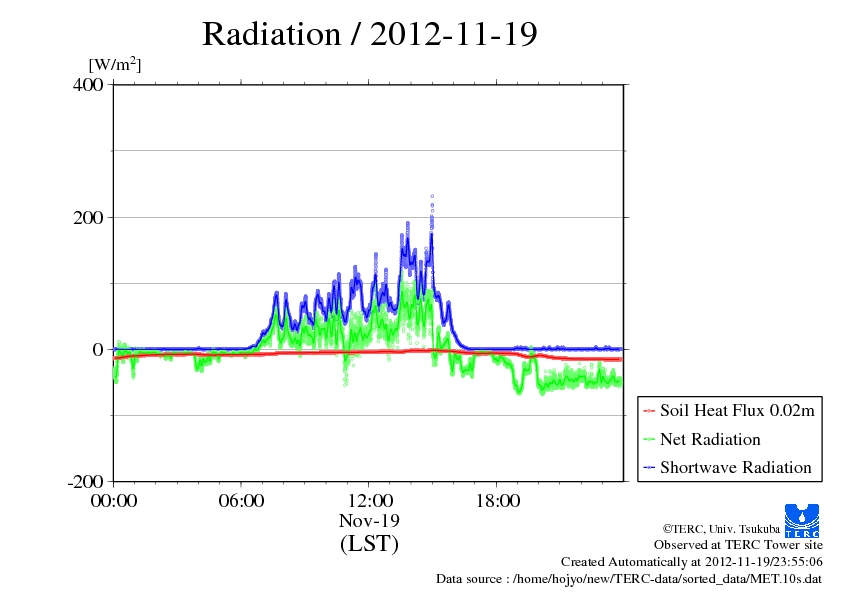Viewport: 842px width, 595px height.
Task: Click the 12:00 x-axis label
Action: click(370, 501)
